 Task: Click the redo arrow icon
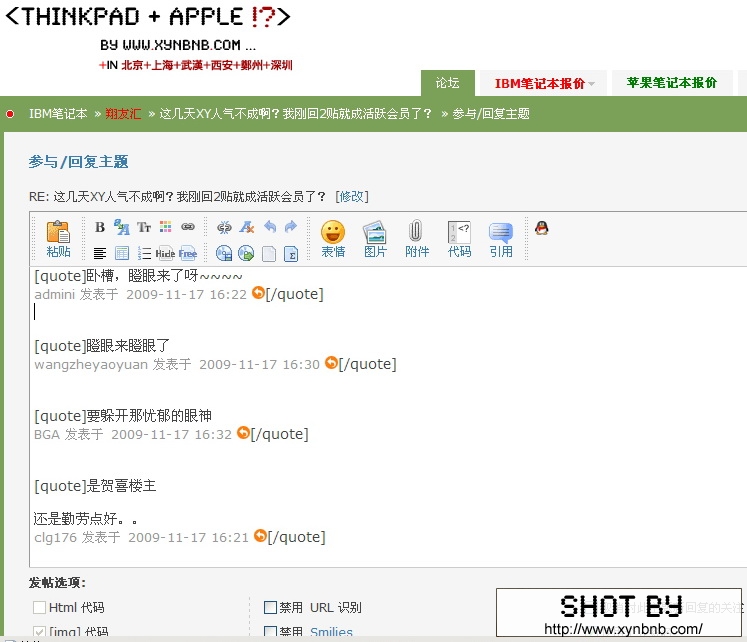point(291,227)
